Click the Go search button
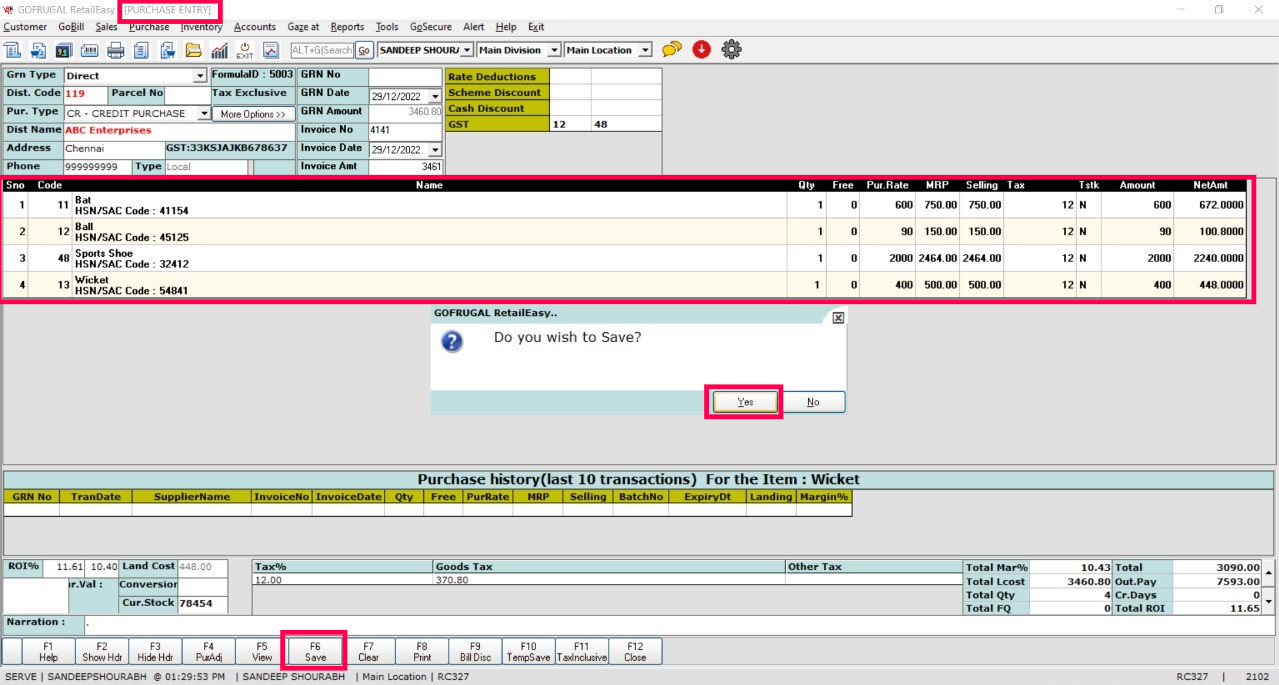Viewport: 1279px width, 685px height. click(x=363, y=50)
